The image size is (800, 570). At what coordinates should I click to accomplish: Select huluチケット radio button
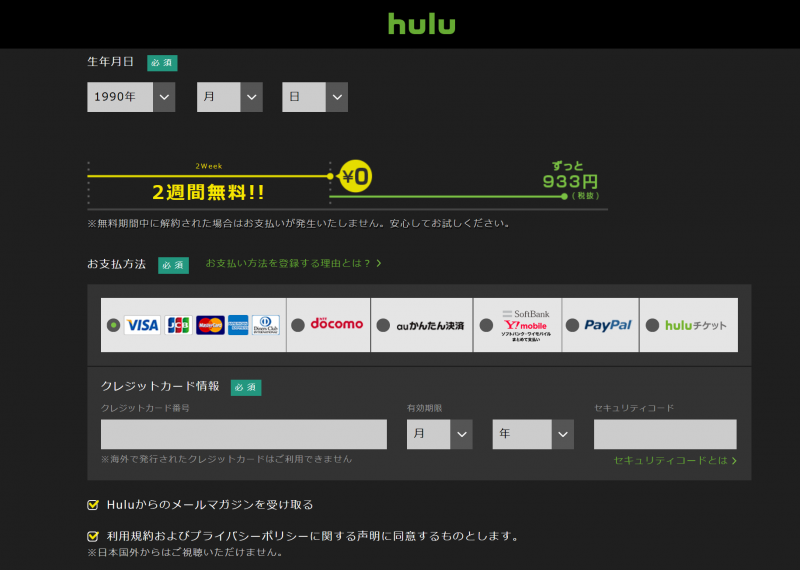653,325
